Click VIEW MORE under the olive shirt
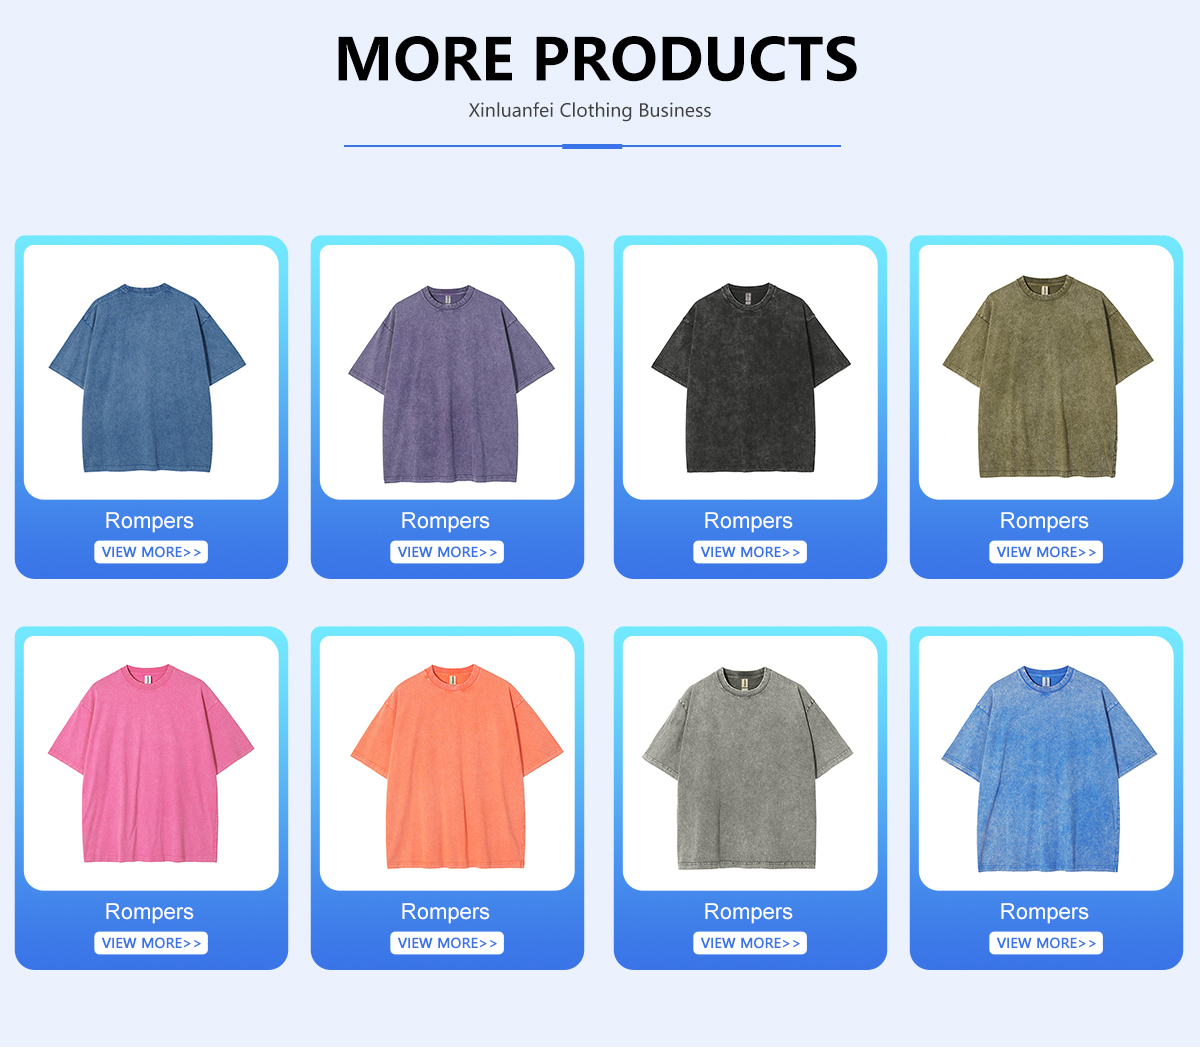The image size is (1200, 1048). click(1046, 552)
